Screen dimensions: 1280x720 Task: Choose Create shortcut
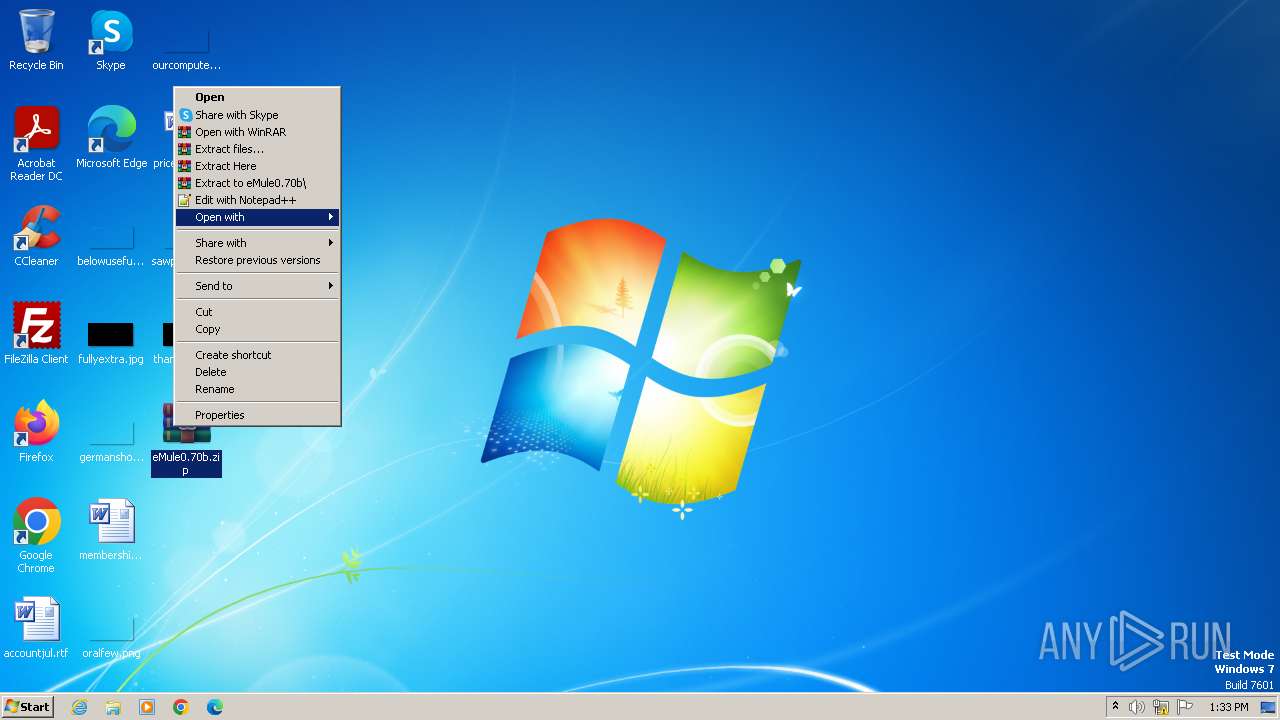[x=258, y=355]
